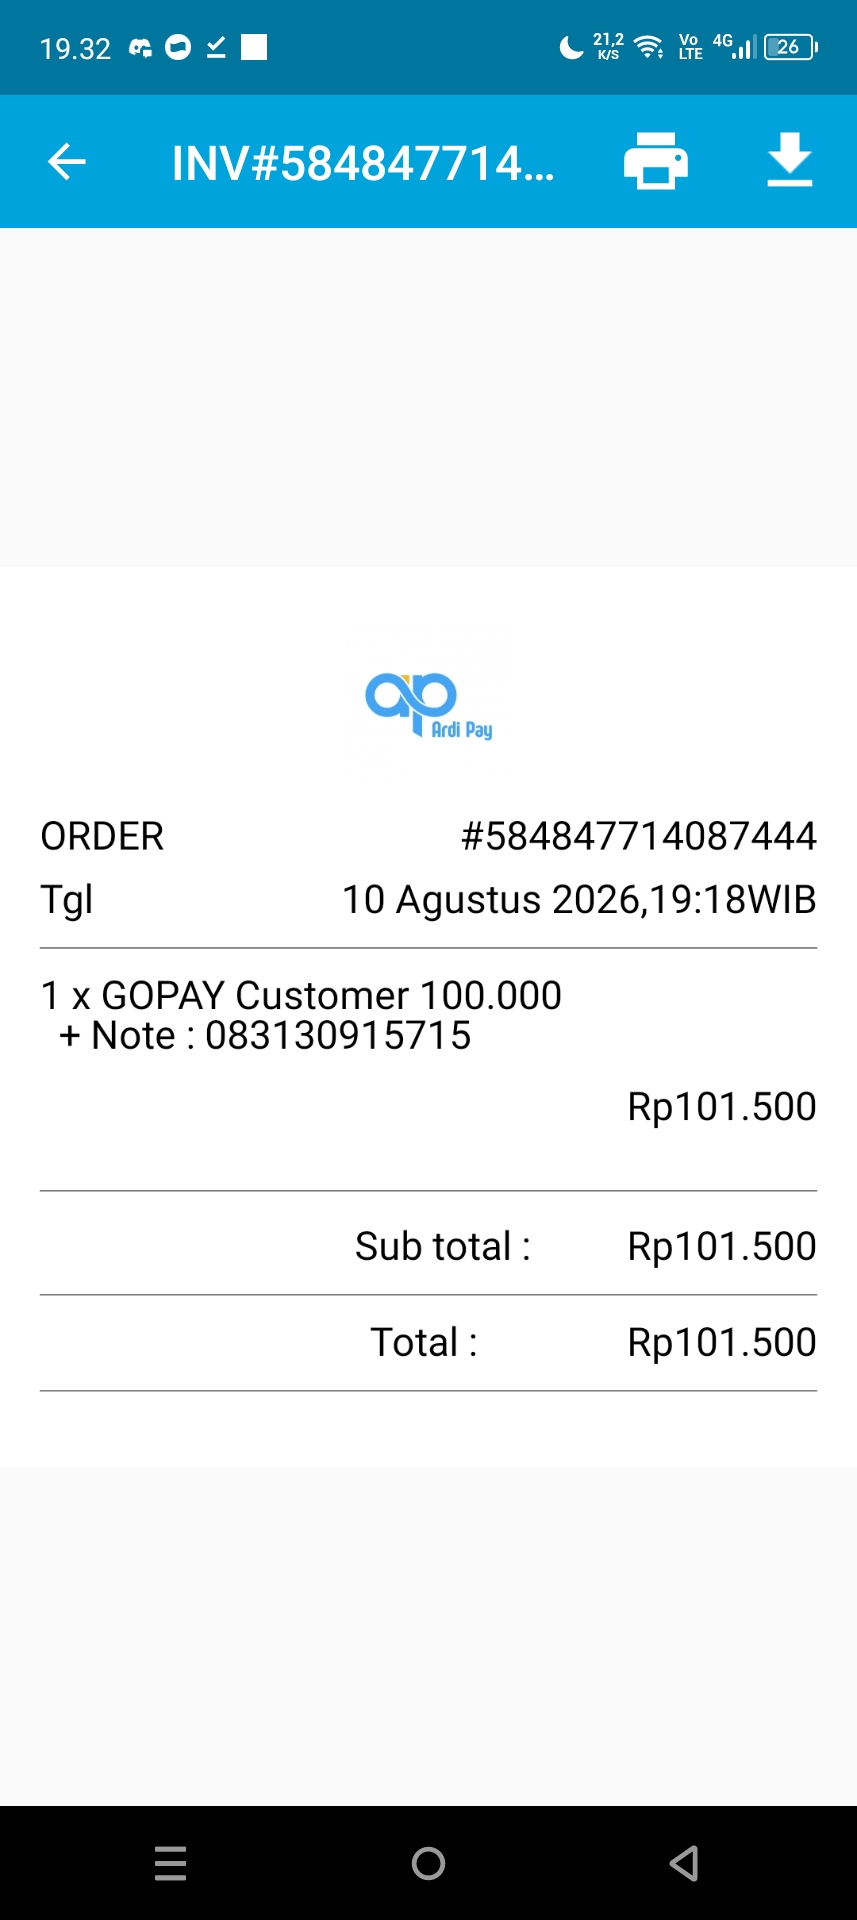Viewport: 857px width, 1920px height.
Task: Tap the 4G signal strength icon
Action: click(x=734, y=46)
